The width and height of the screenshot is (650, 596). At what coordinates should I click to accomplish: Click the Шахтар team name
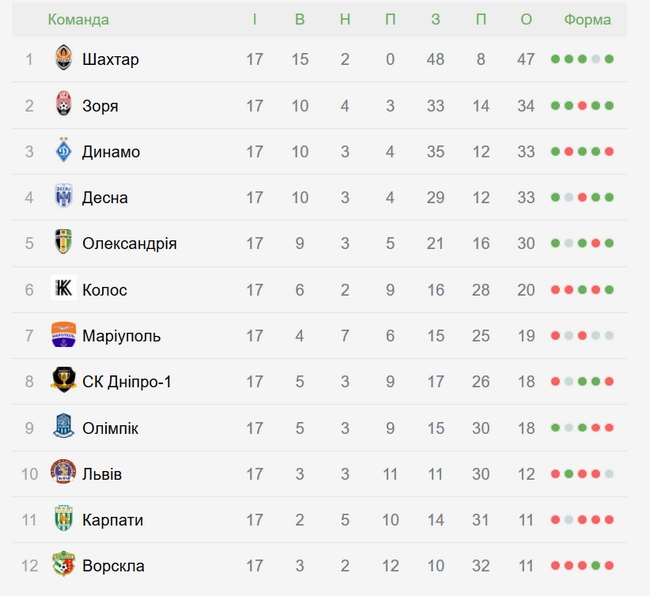coord(110,59)
